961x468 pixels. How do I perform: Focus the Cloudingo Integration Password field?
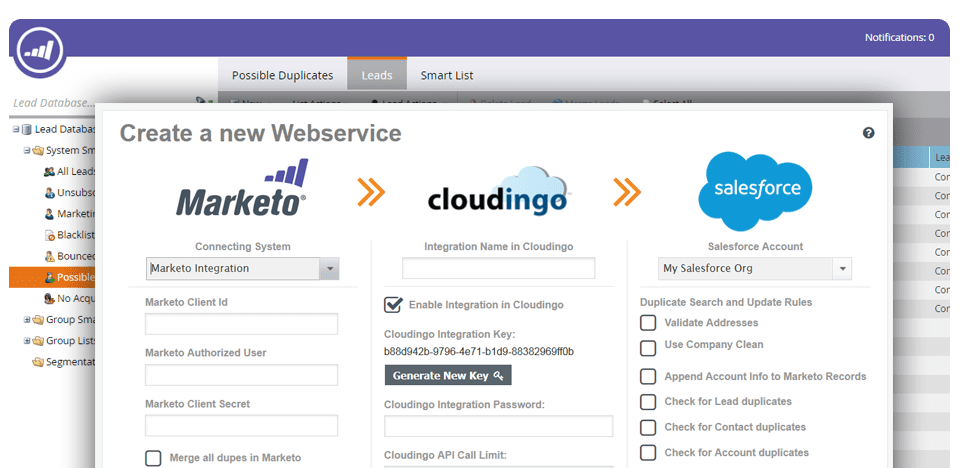(x=498, y=426)
